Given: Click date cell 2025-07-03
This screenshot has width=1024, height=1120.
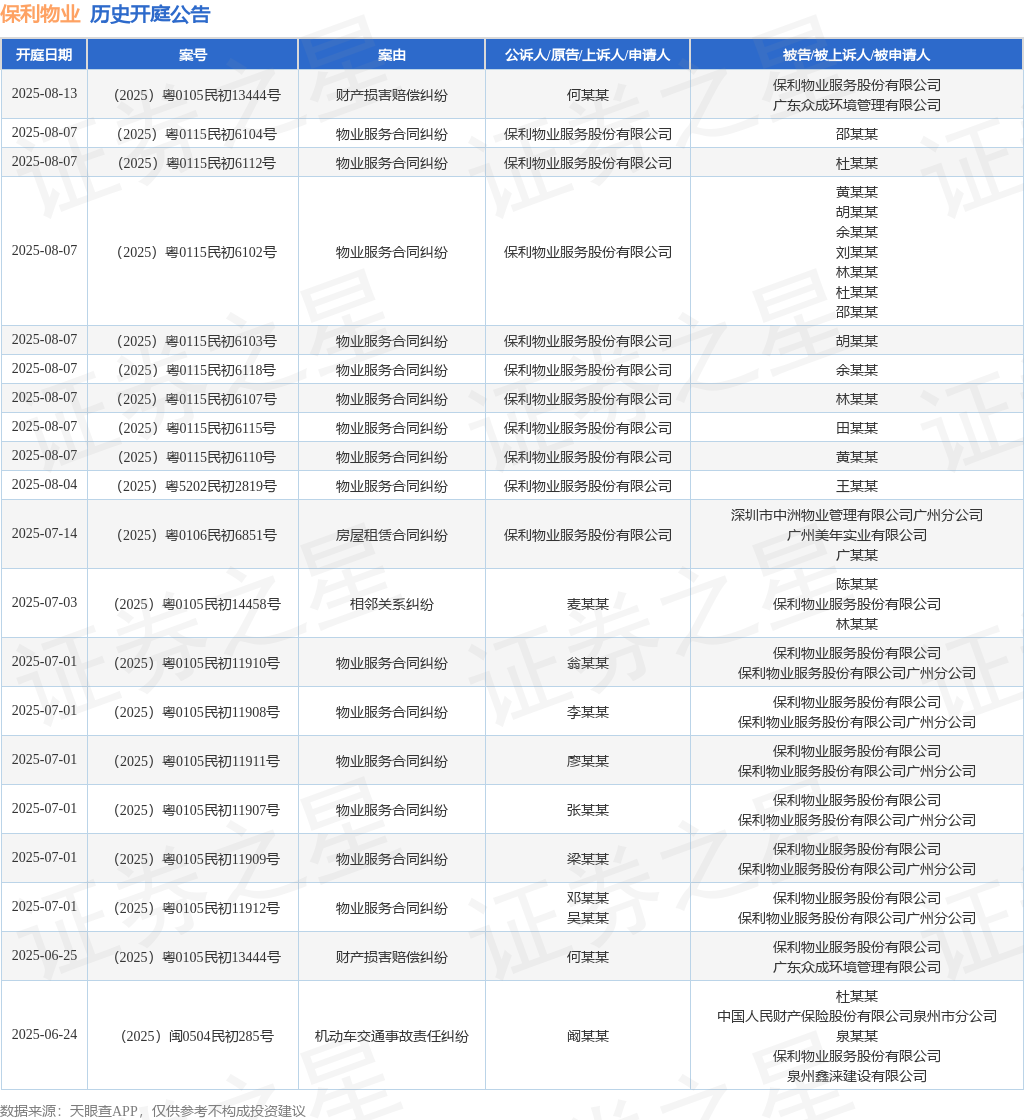Looking at the screenshot, I should pyautogui.click(x=44, y=603).
